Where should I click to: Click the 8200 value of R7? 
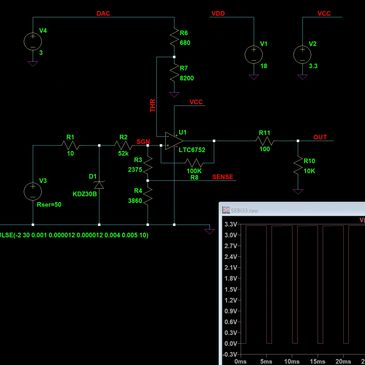187,78
